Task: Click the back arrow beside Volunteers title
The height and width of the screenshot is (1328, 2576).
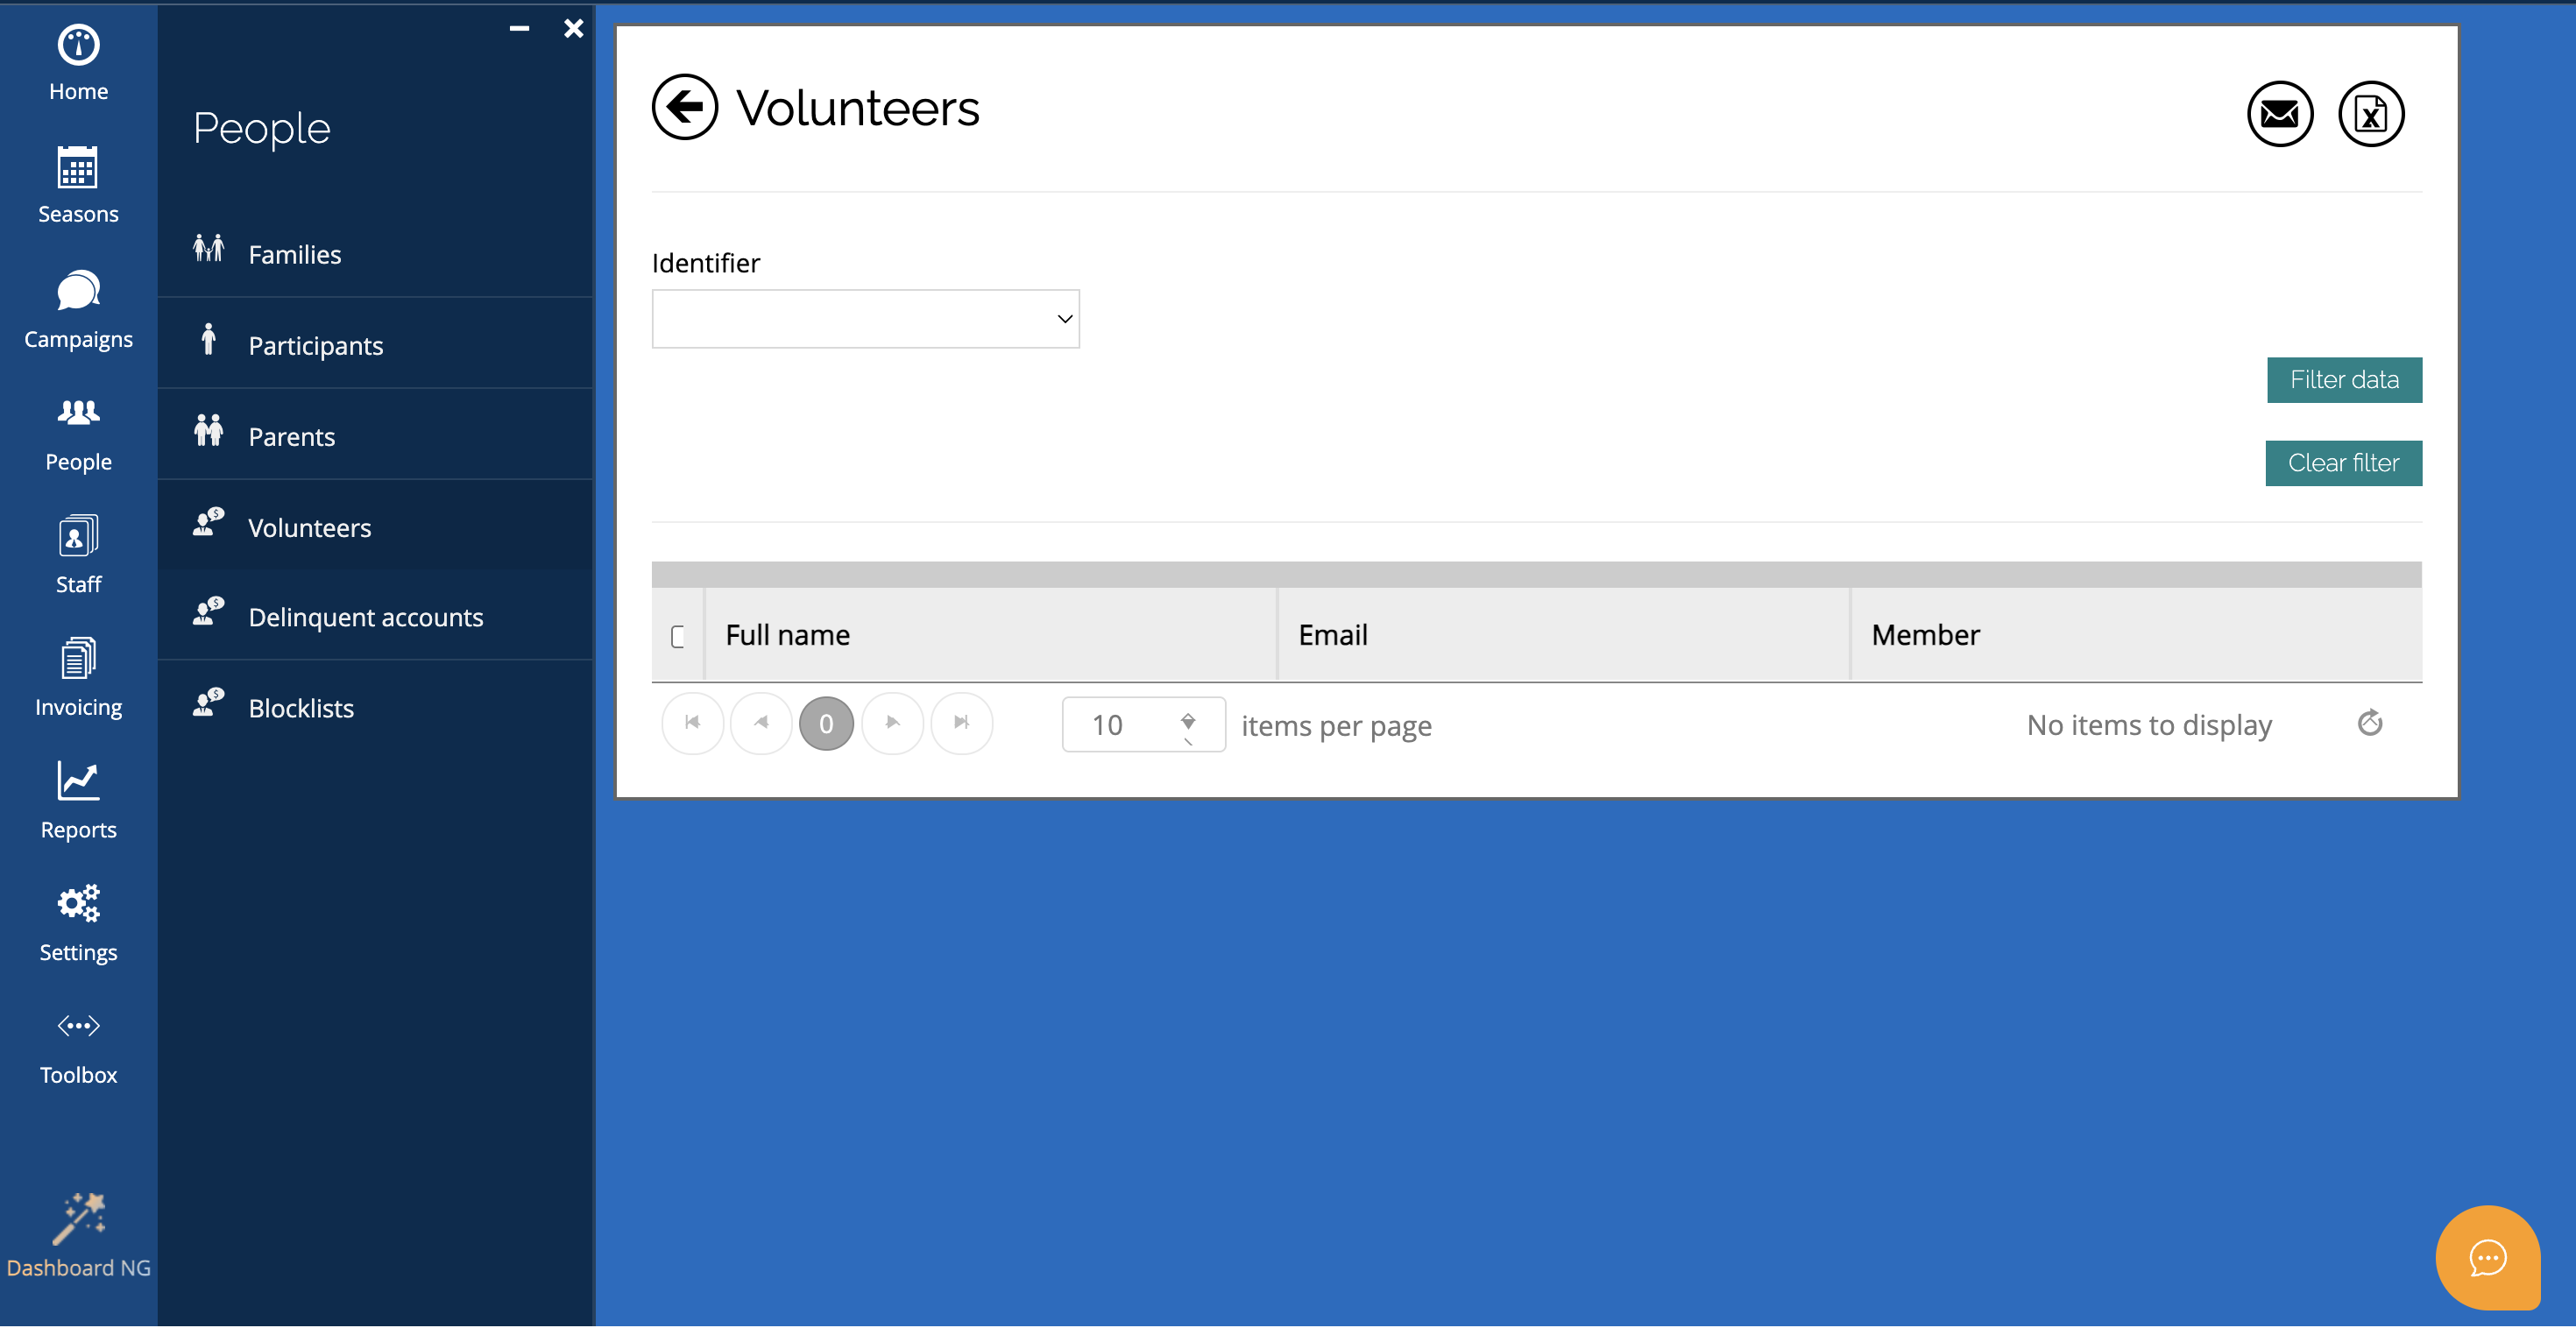Action: pyautogui.click(x=685, y=107)
